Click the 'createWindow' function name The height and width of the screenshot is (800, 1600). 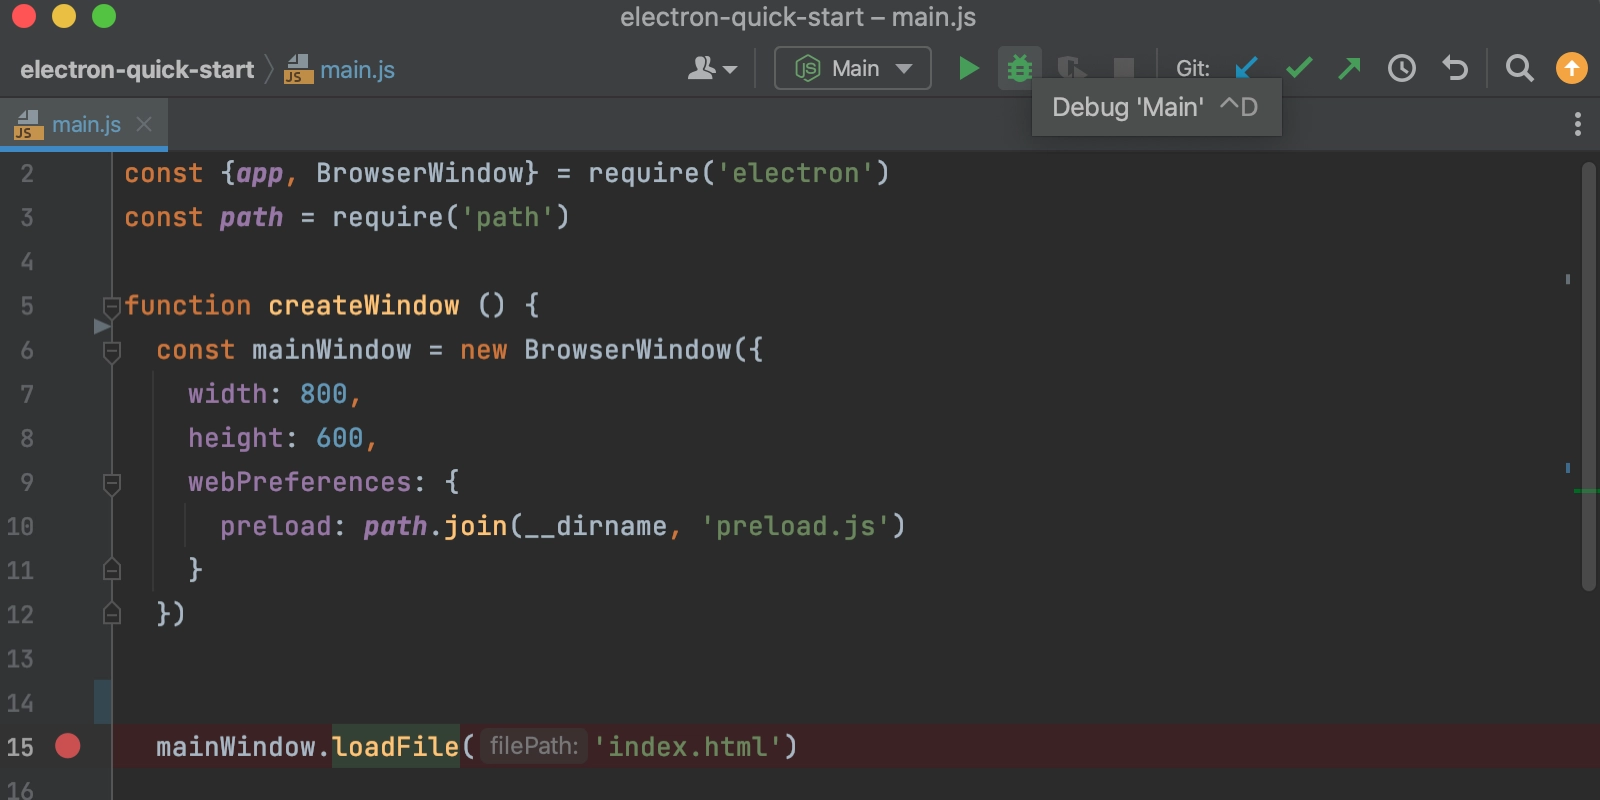[364, 305]
